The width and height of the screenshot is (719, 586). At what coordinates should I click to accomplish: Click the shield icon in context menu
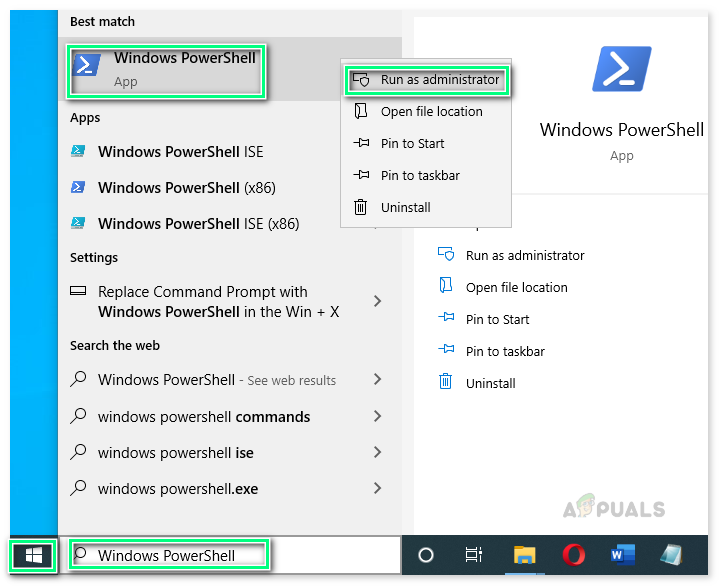pyautogui.click(x=361, y=79)
